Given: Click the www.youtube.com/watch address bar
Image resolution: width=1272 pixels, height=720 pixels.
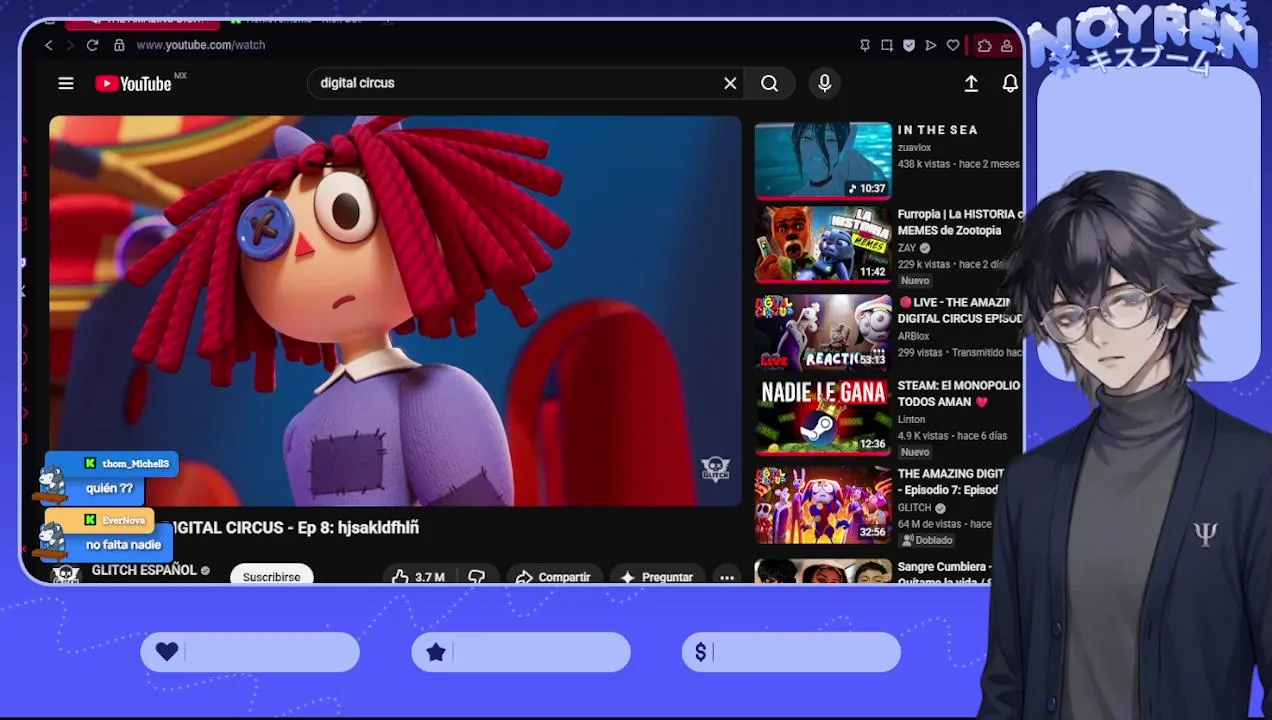Looking at the screenshot, I should coord(201,45).
